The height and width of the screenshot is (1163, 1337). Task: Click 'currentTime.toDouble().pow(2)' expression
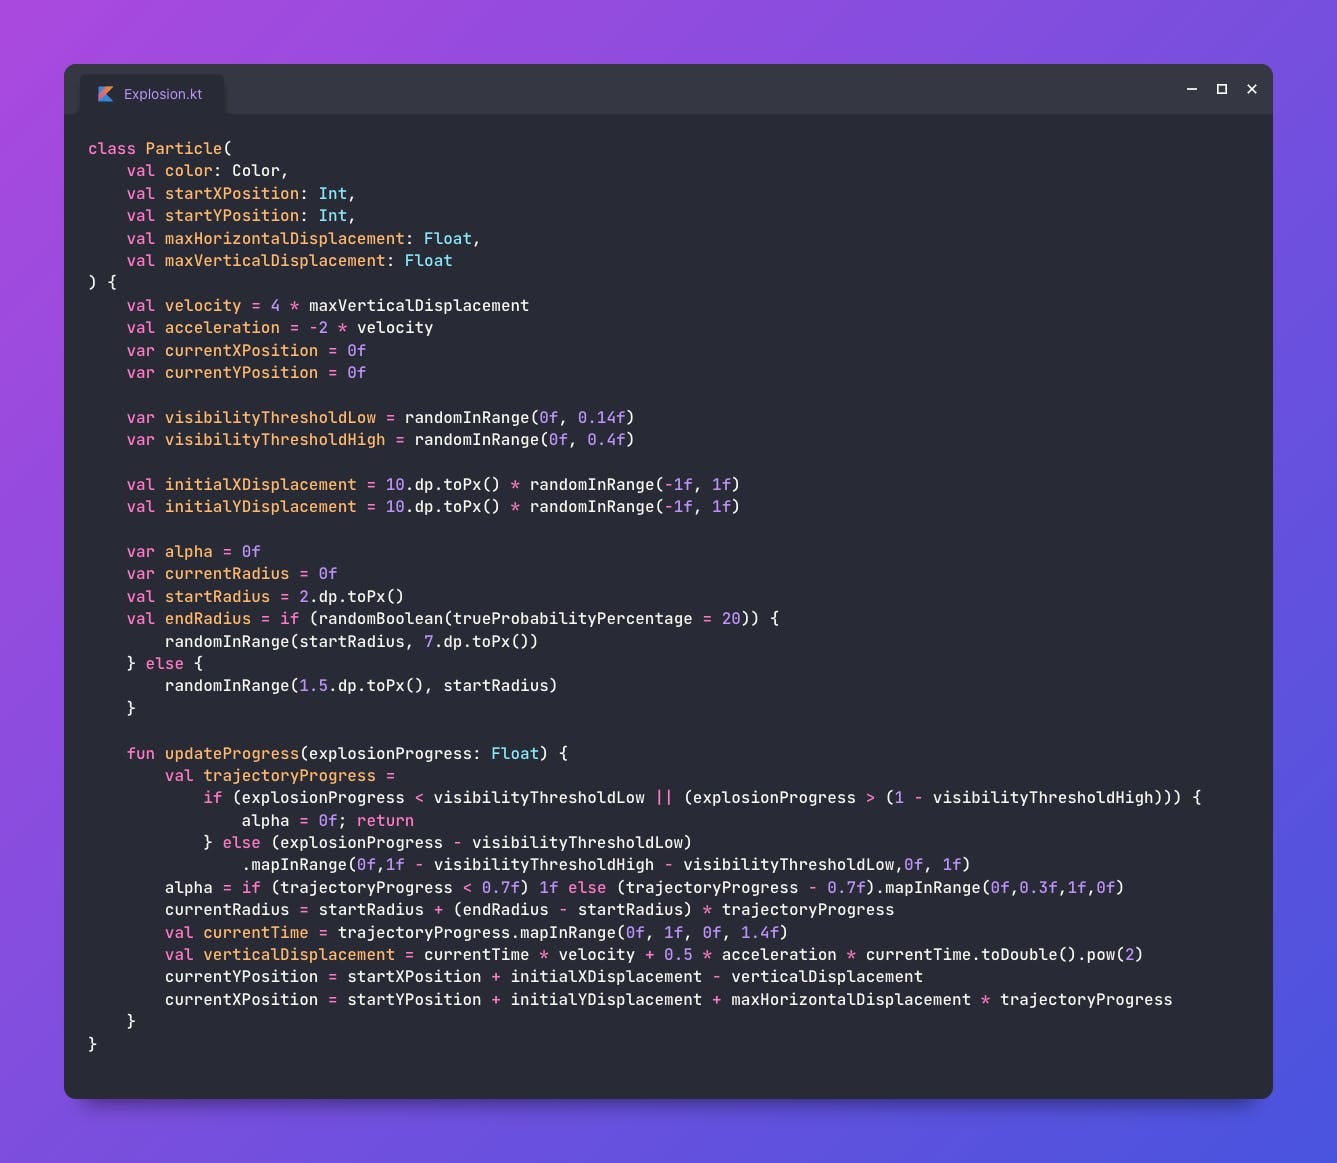click(x=1004, y=954)
